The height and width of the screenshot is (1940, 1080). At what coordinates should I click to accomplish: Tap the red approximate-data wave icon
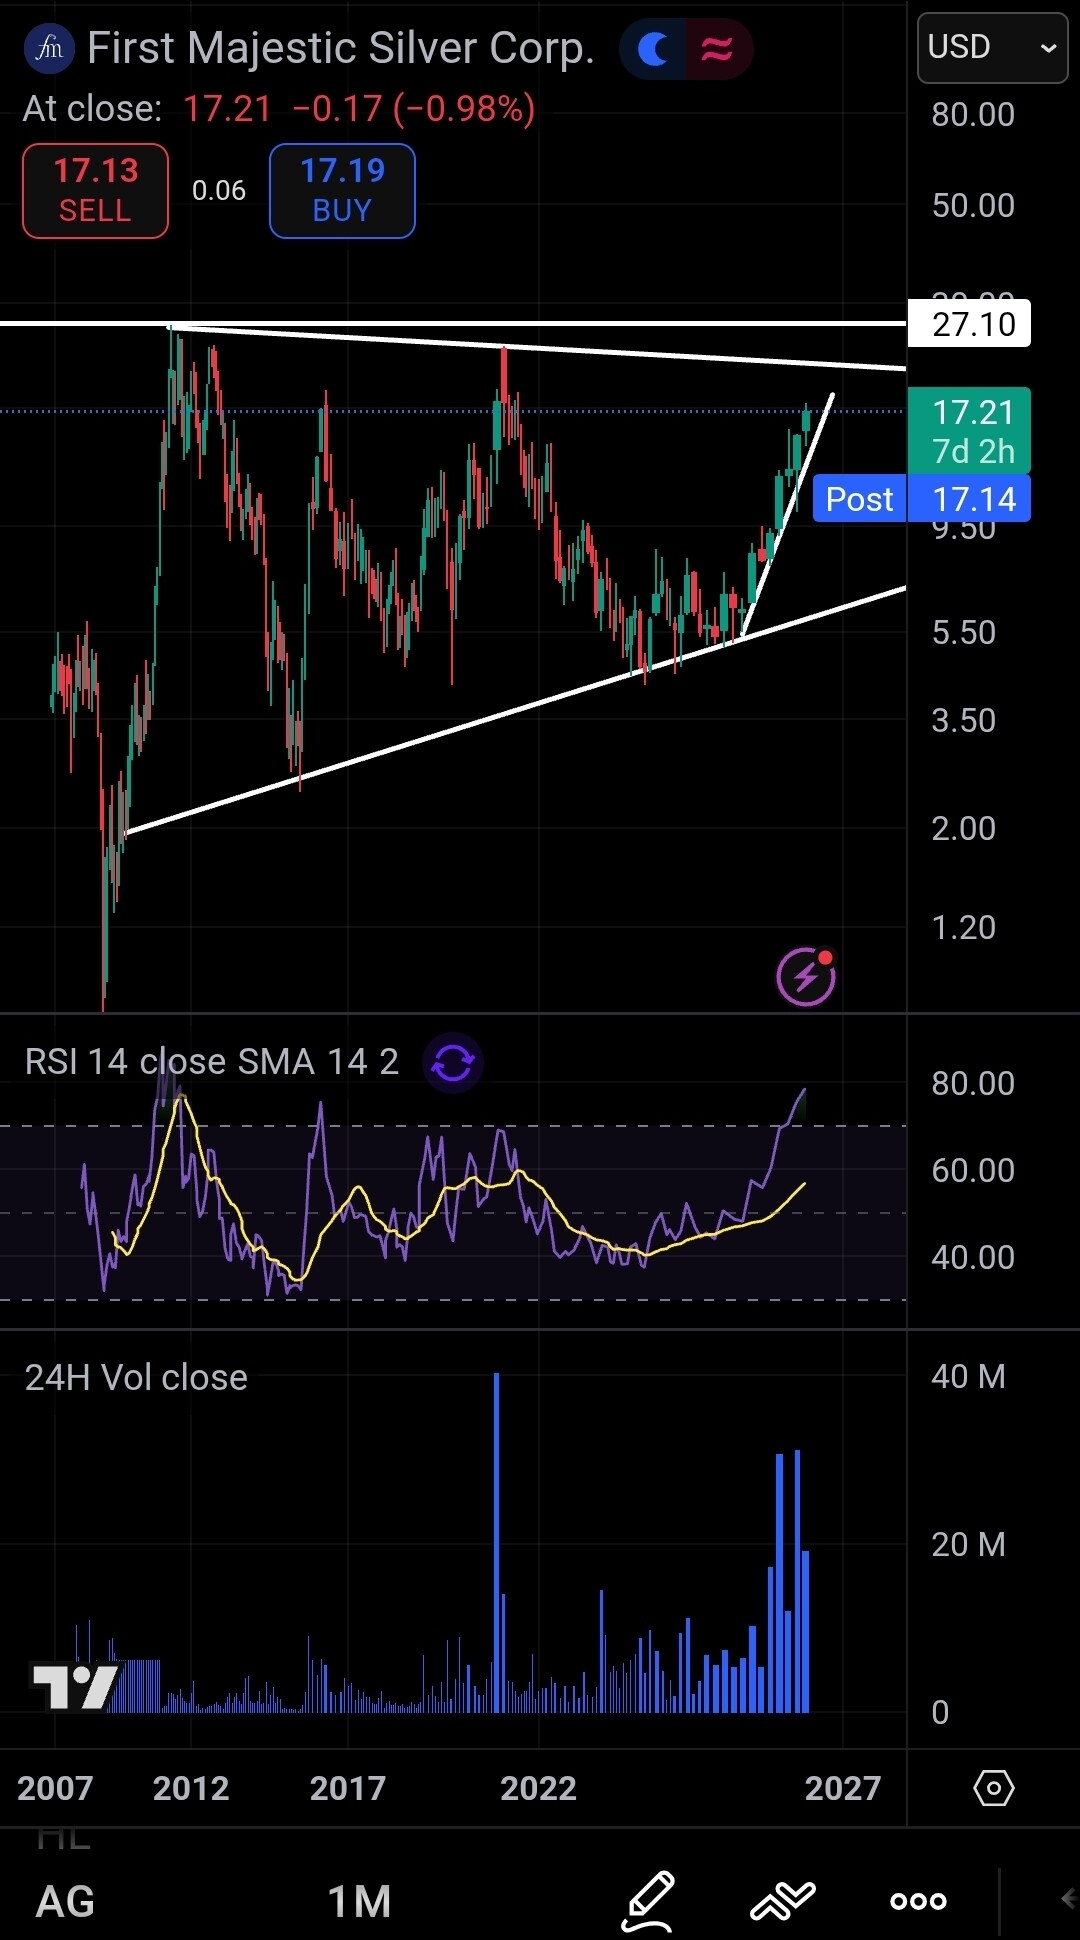pos(717,48)
